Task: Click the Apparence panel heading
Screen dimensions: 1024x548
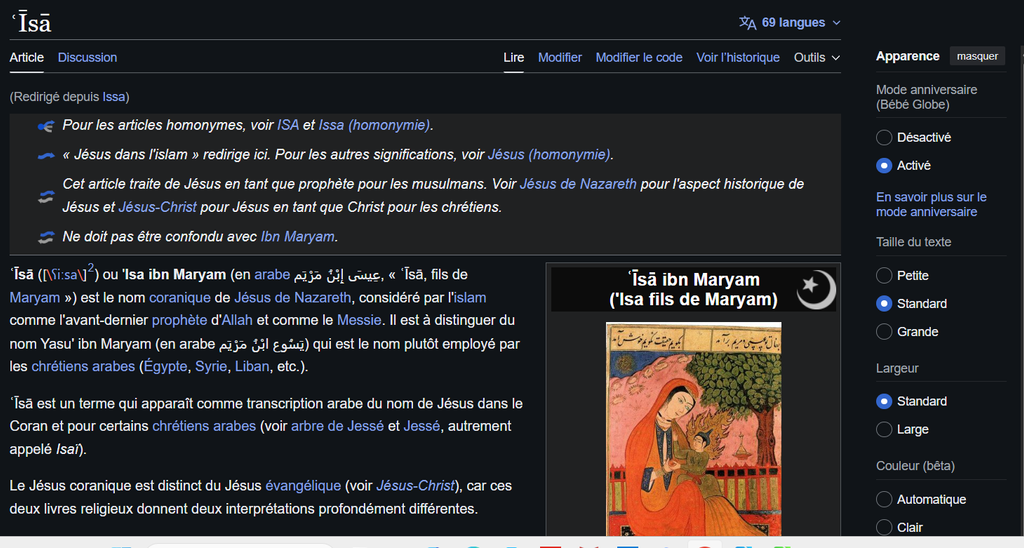Action: (x=907, y=56)
